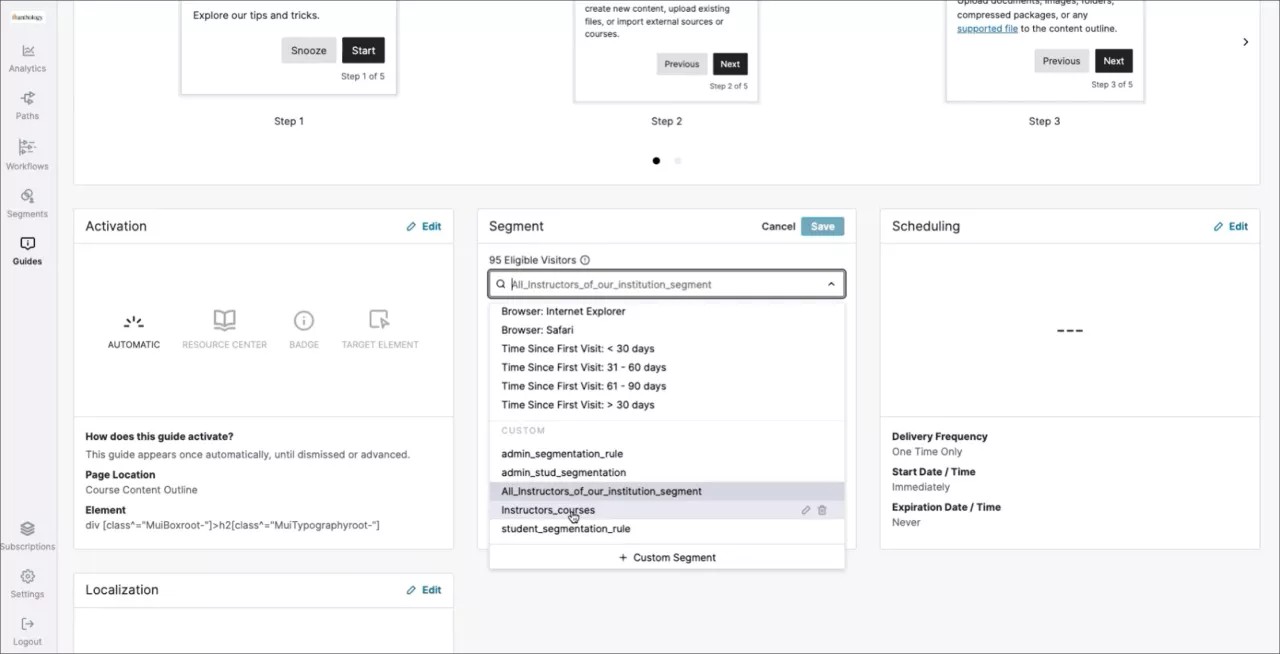The width and height of the screenshot is (1280, 654).
Task: Choose admin_segmentation_rule from the custom list
Action: [x=562, y=453]
